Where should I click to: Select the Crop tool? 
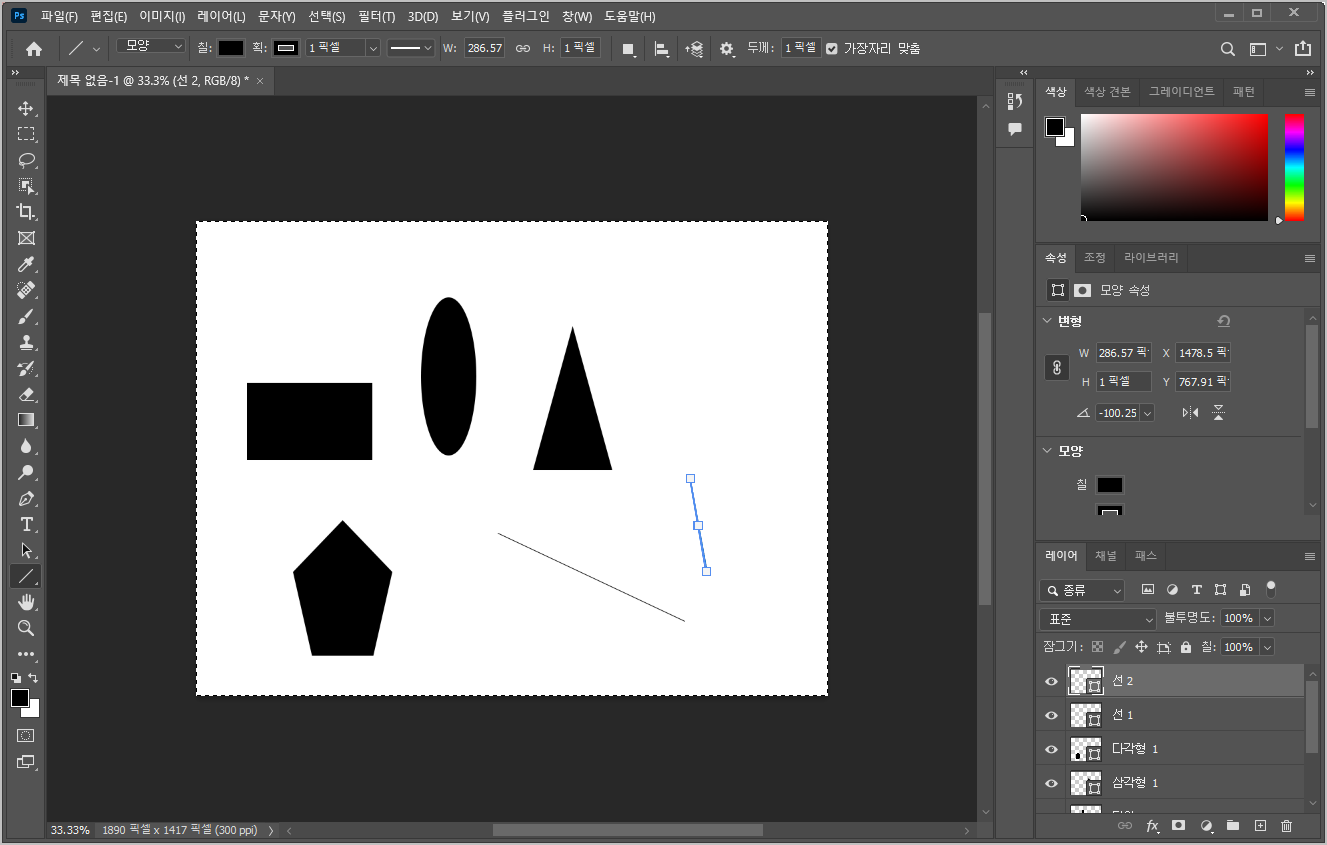pos(26,212)
